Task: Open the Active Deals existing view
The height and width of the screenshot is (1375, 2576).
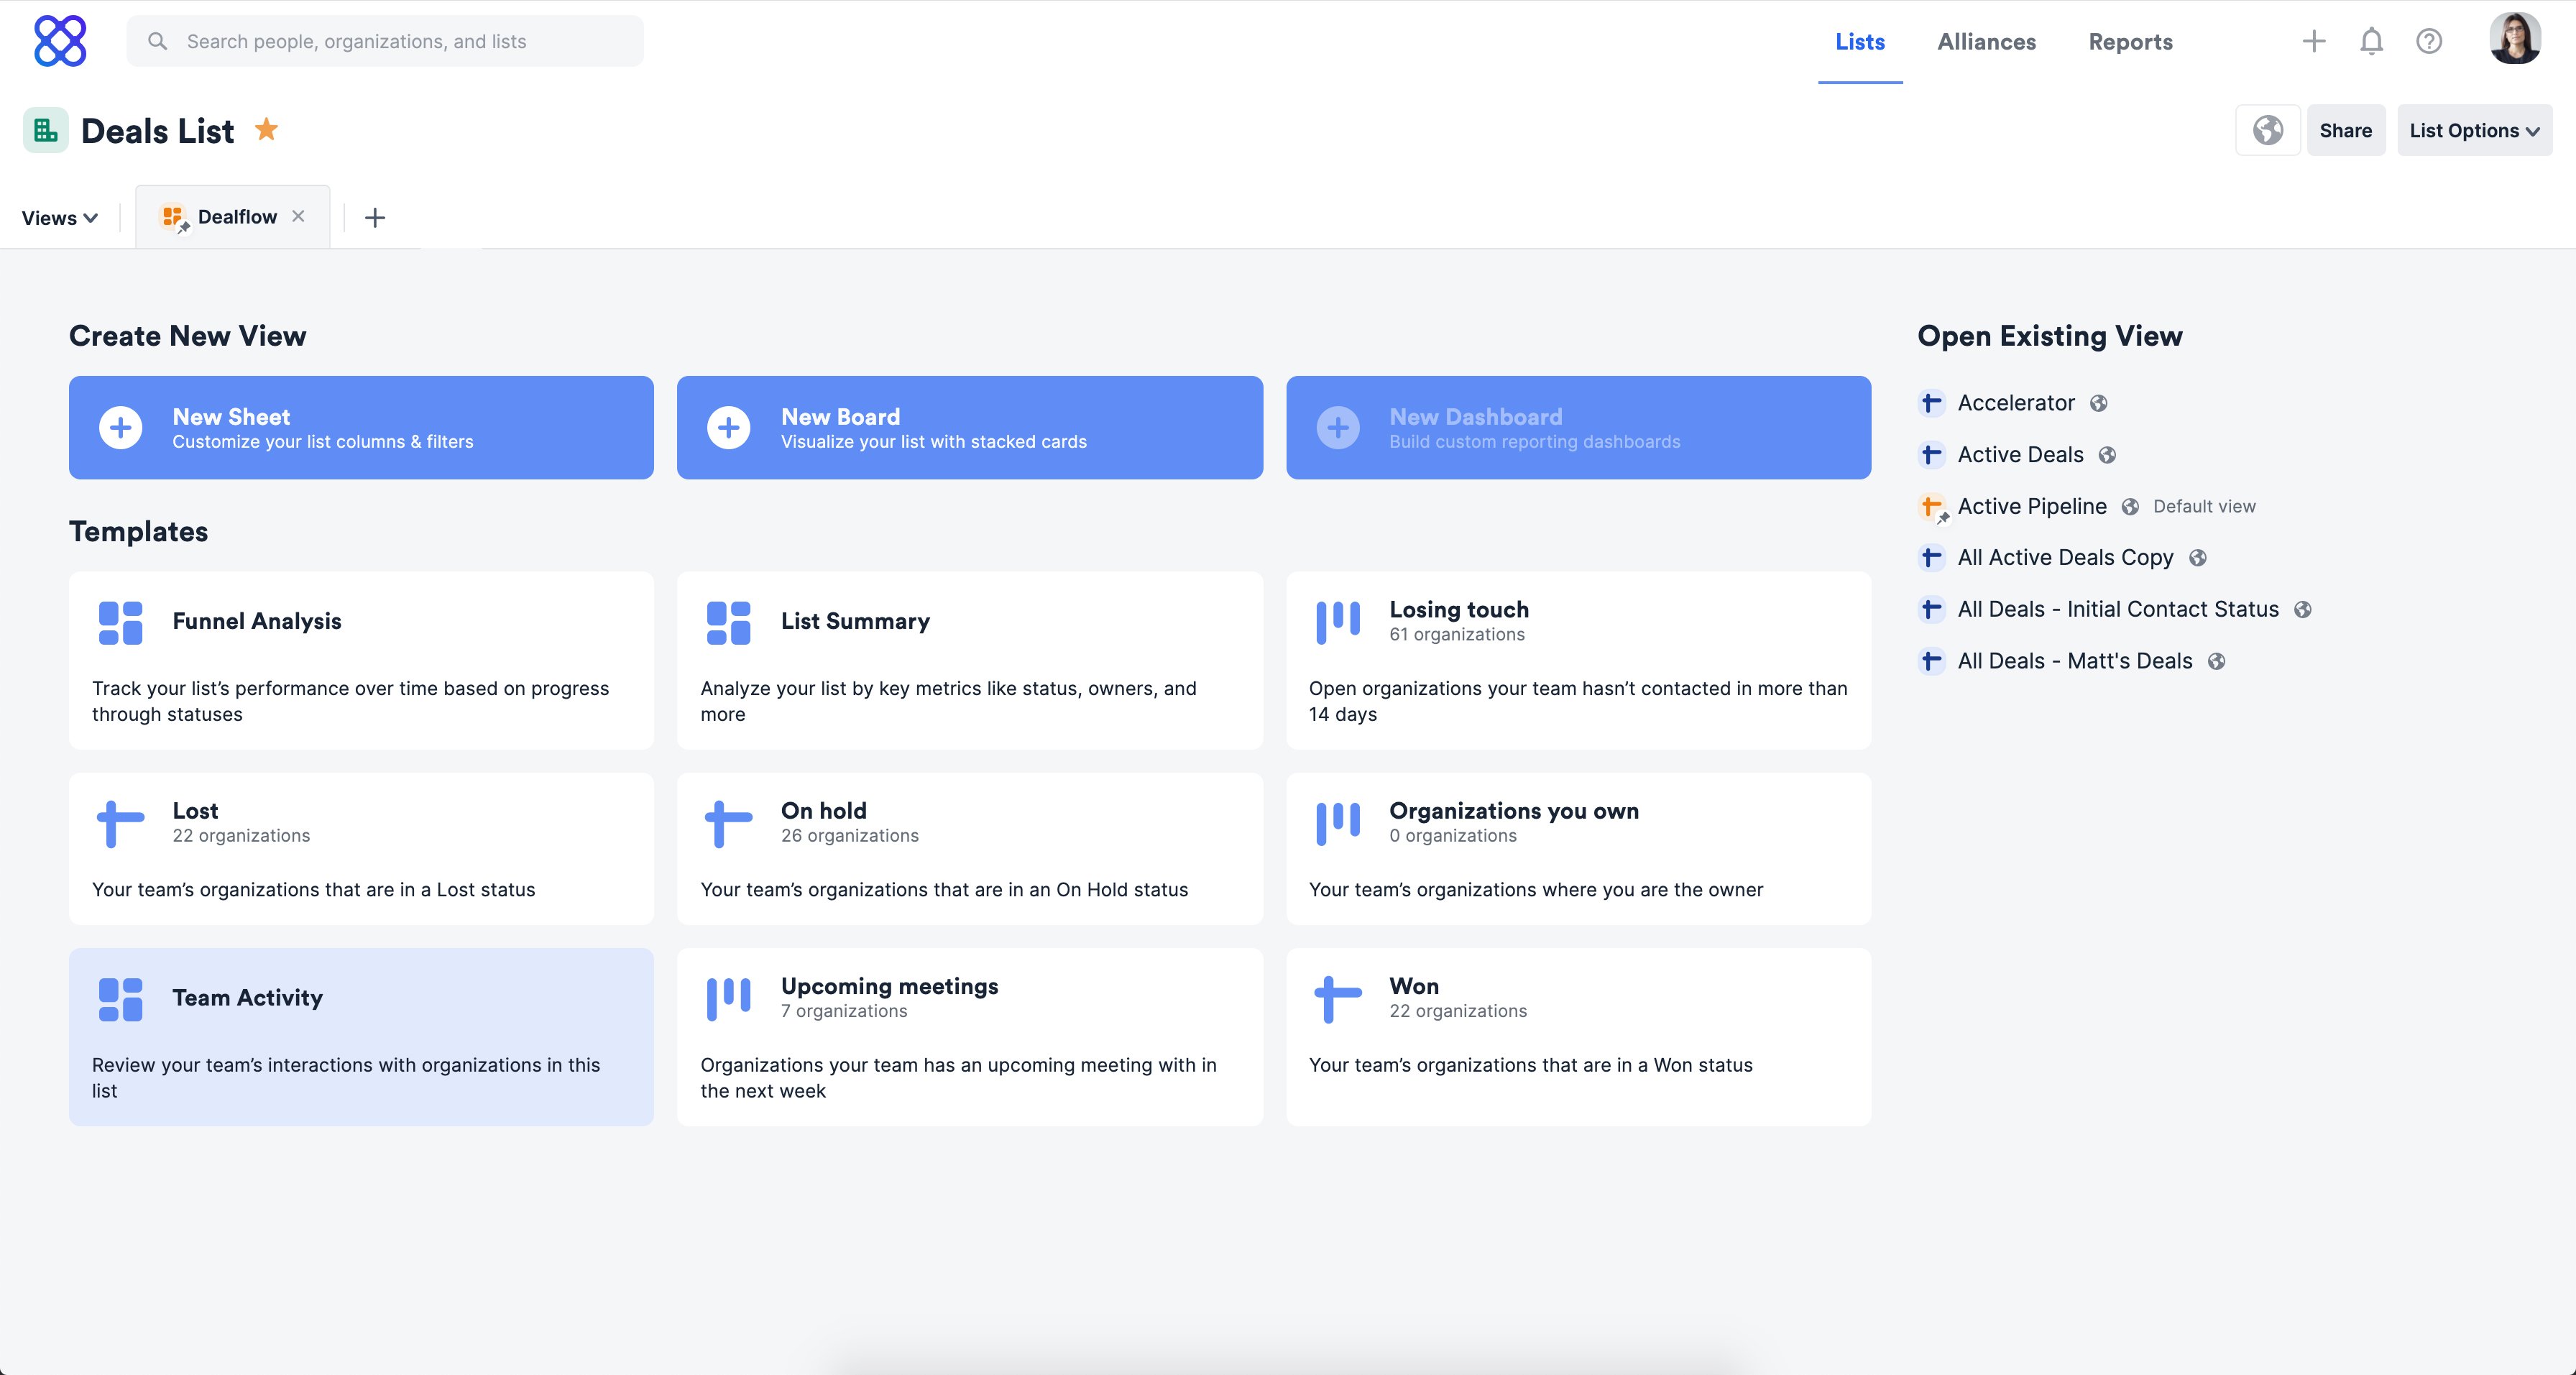Action: coord(2020,455)
